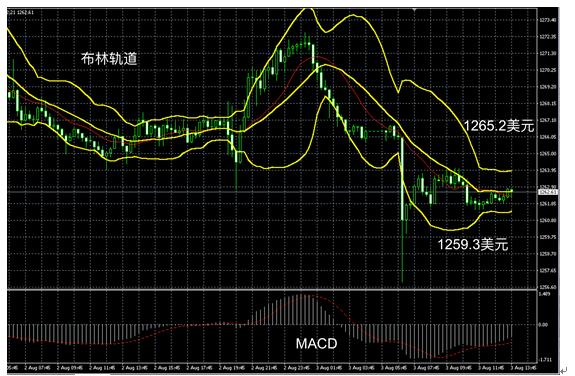Click the 1259.3美元 lower band label

tap(473, 244)
